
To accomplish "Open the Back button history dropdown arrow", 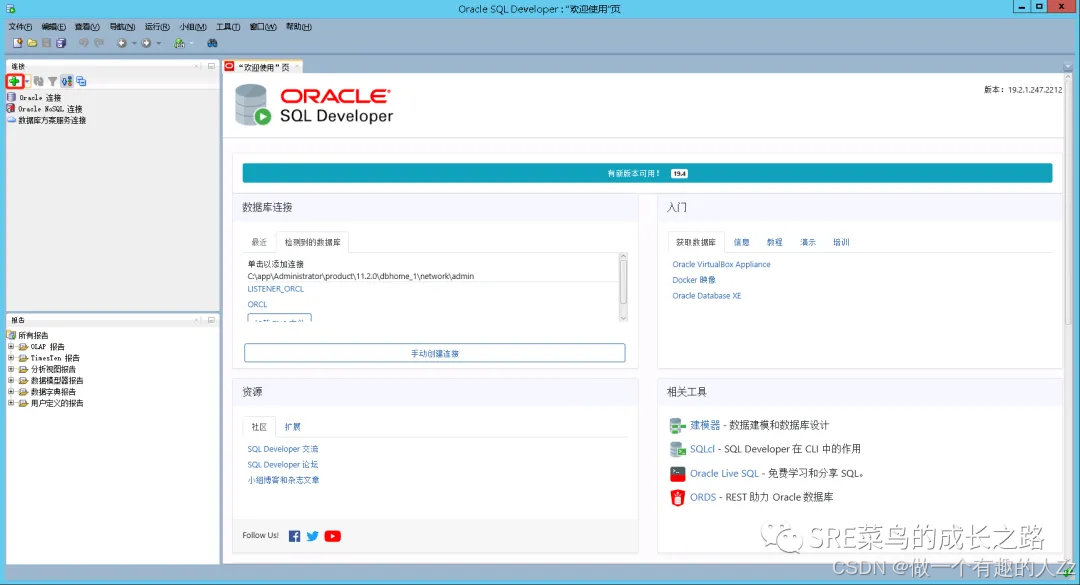I will pyautogui.click(x=134, y=43).
